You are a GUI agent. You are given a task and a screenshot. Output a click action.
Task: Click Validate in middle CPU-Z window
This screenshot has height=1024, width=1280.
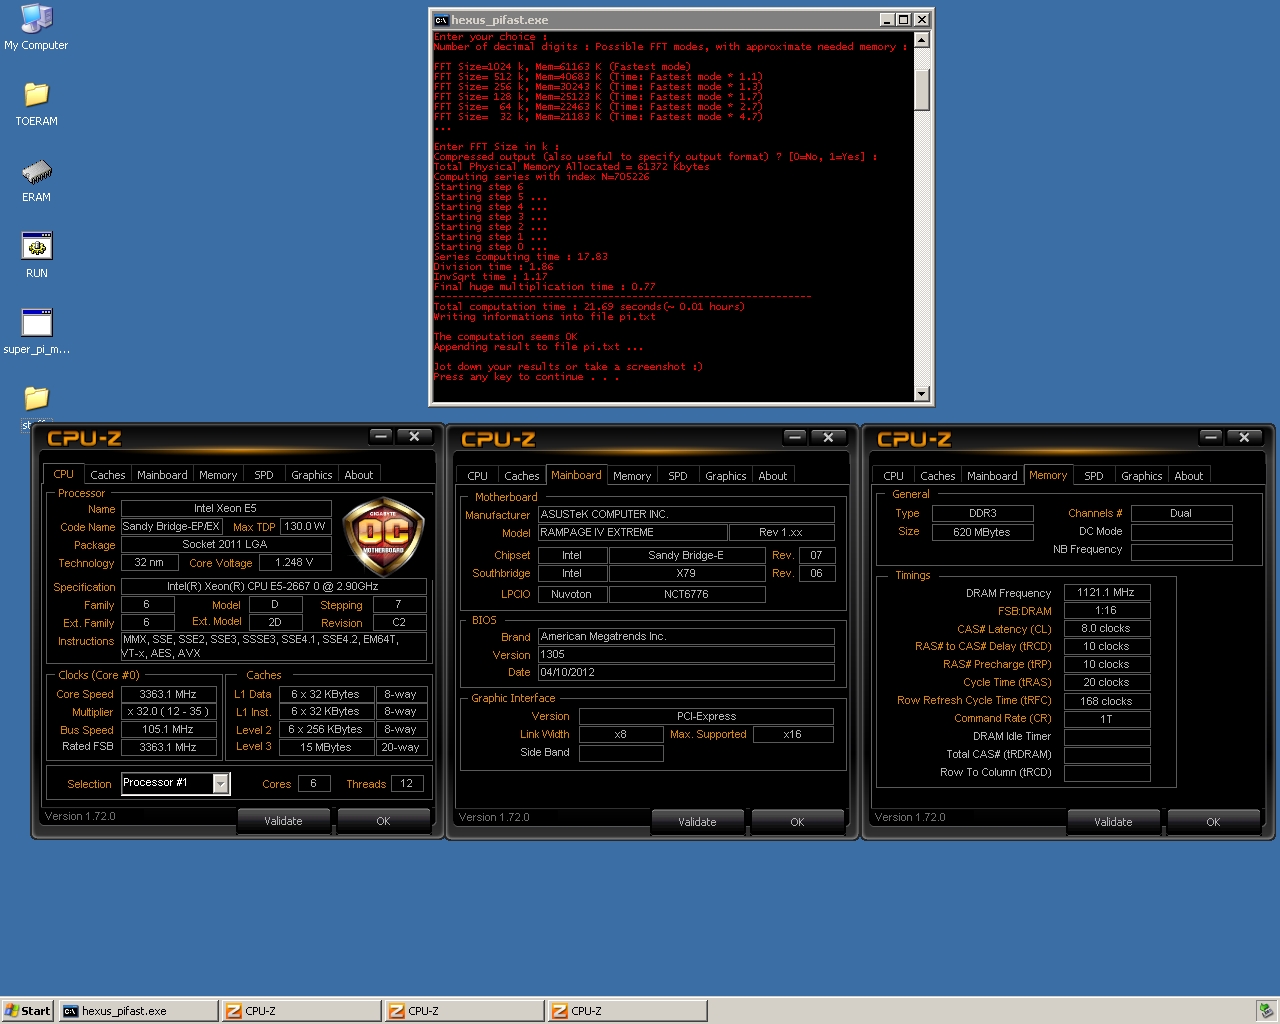click(x=697, y=822)
